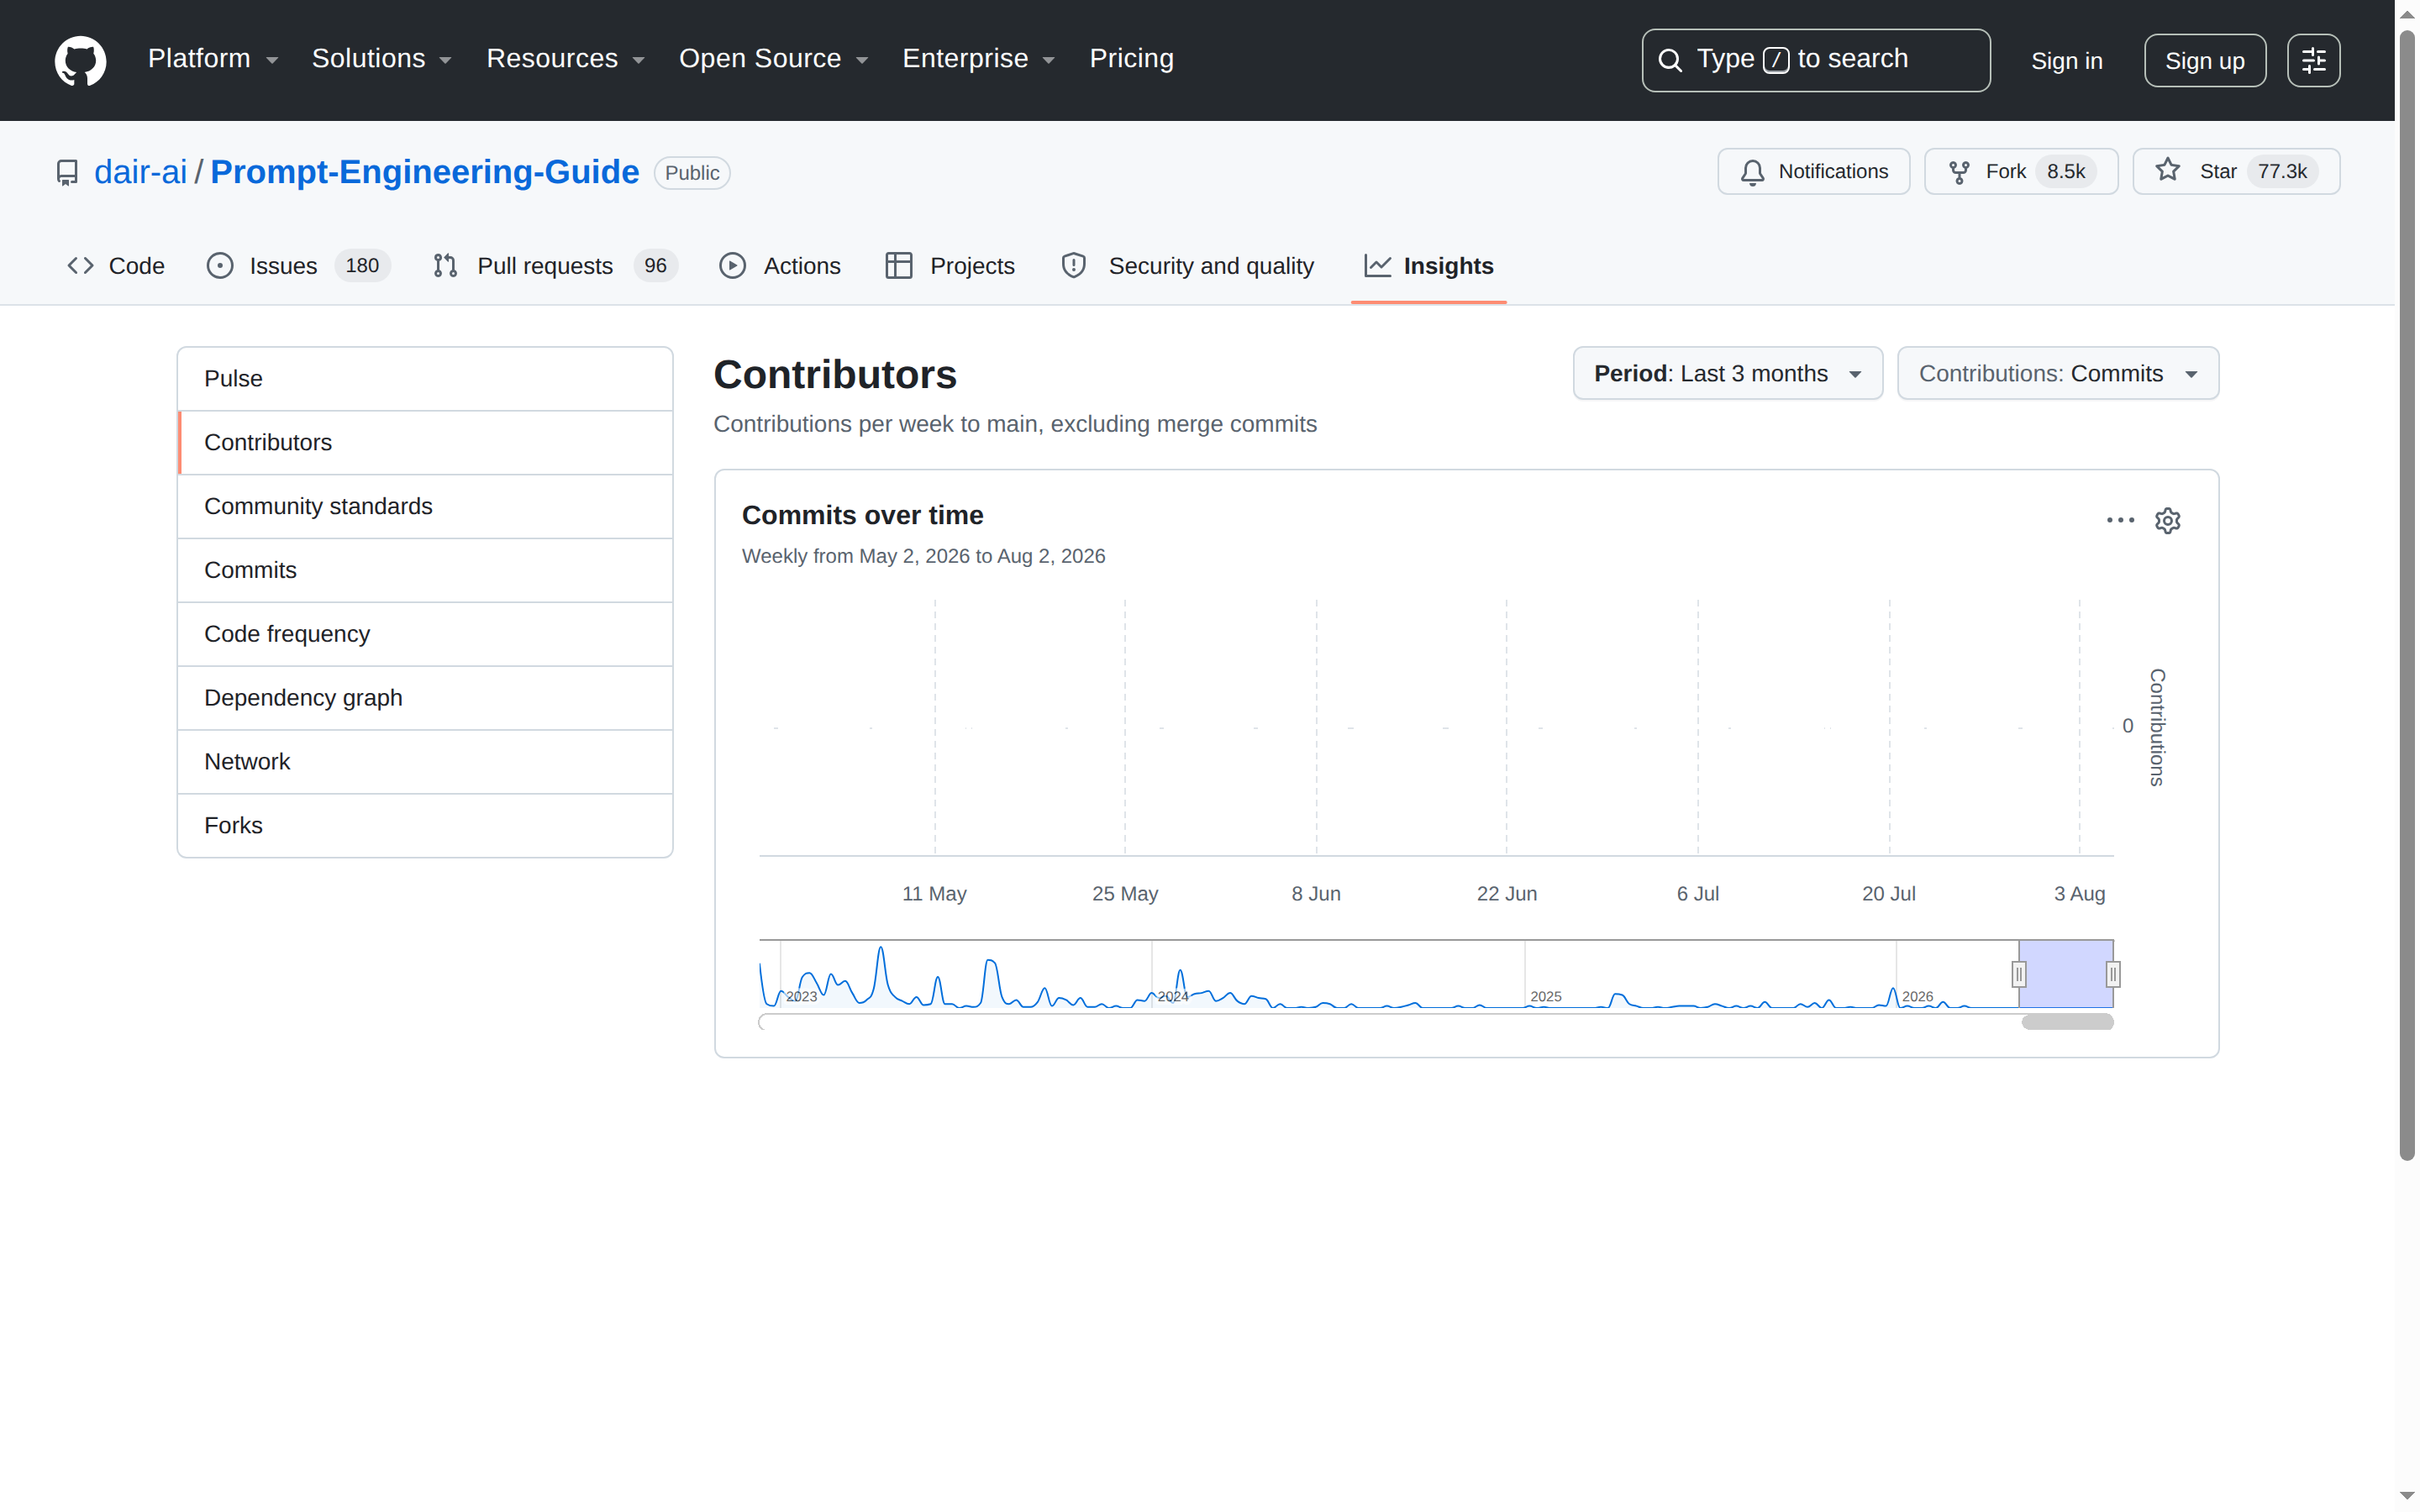2420x1512 pixels.
Task: Click the highlighted timeline selection window
Action: coord(2066,974)
